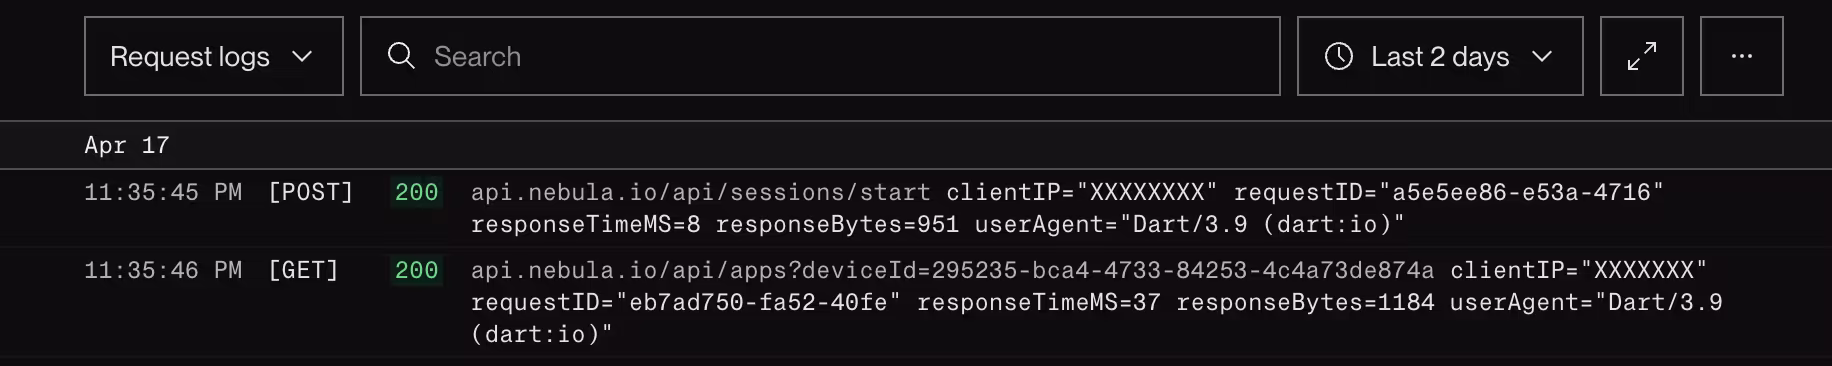Click the chevron beside Request logs
The width and height of the screenshot is (1832, 366).
click(302, 57)
